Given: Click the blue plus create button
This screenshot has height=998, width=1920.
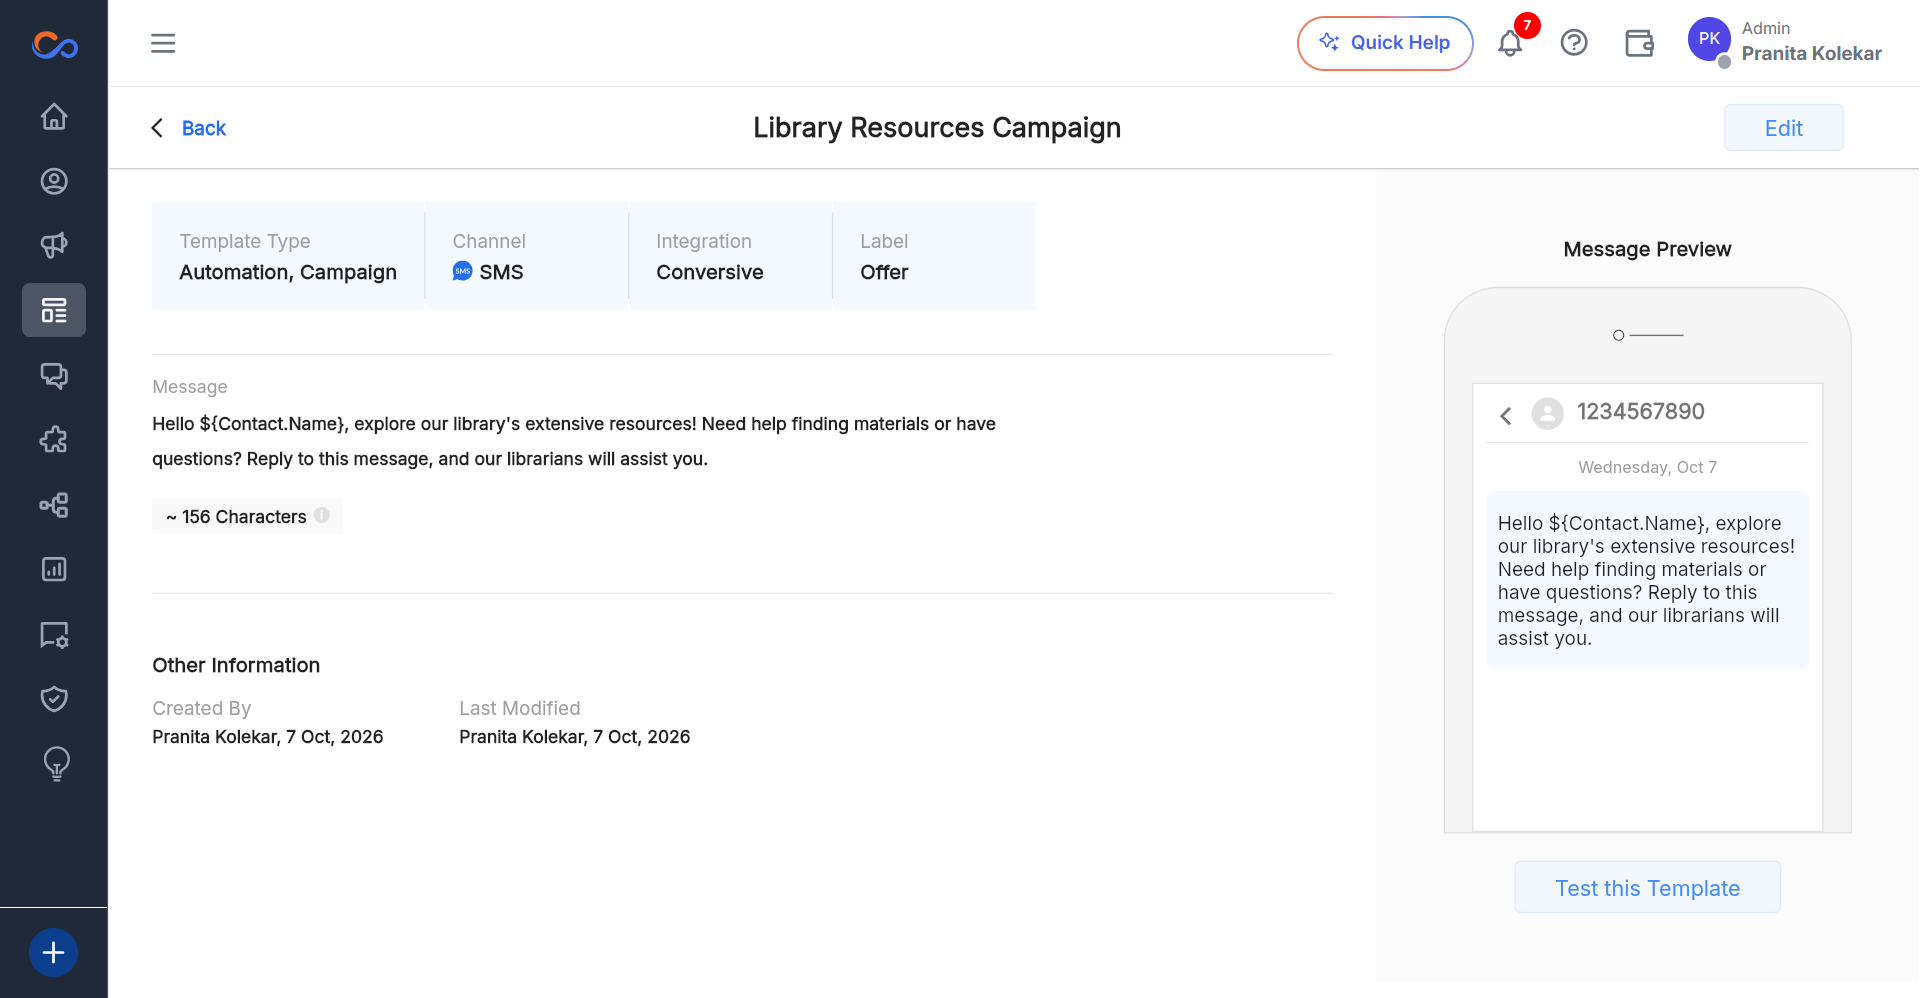Looking at the screenshot, I should pyautogui.click(x=54, y=952).
